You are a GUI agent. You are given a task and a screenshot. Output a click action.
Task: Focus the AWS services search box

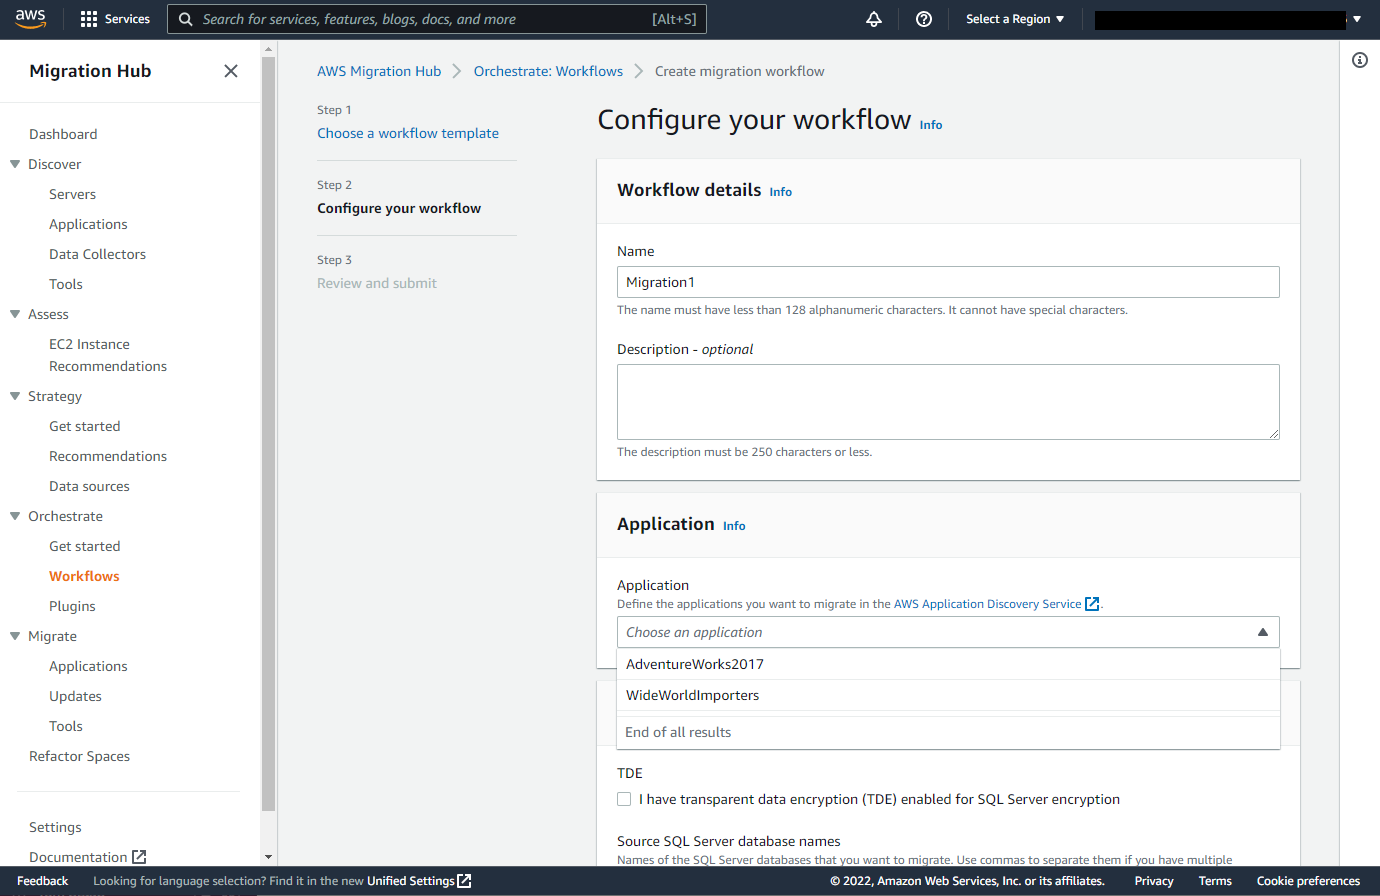point(437,19)
